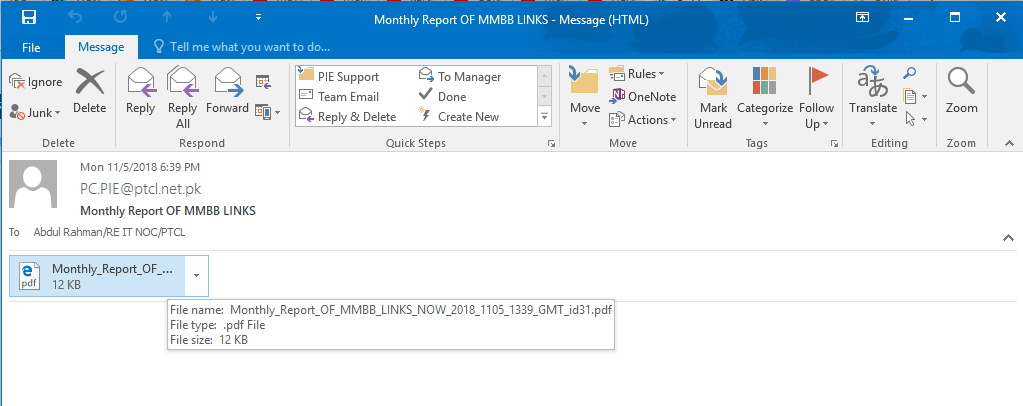Select To Manager quick step

pos(460,76)
